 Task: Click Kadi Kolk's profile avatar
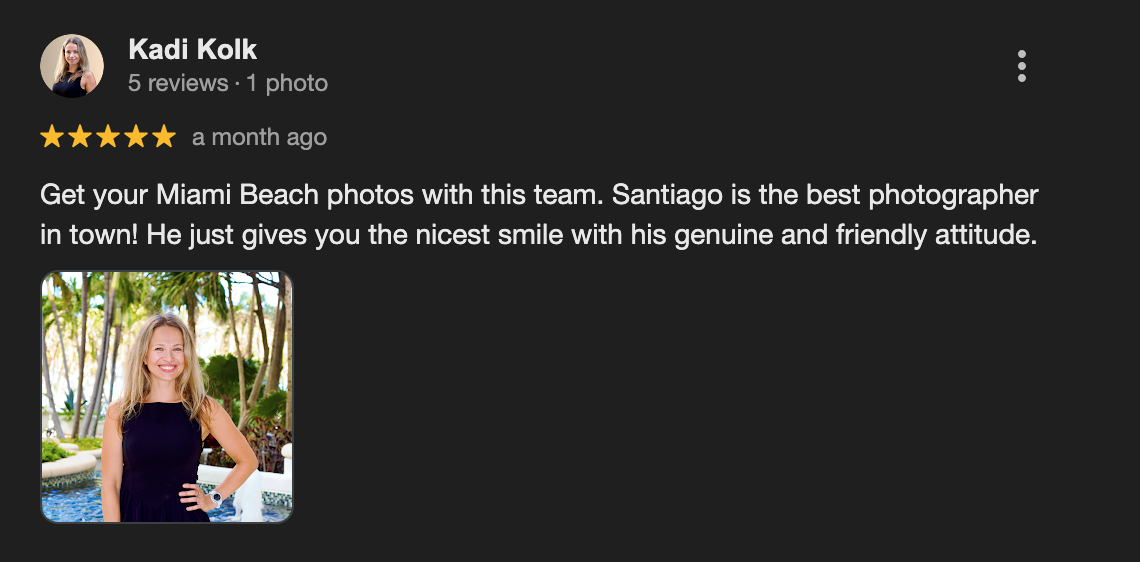(72, 66)
